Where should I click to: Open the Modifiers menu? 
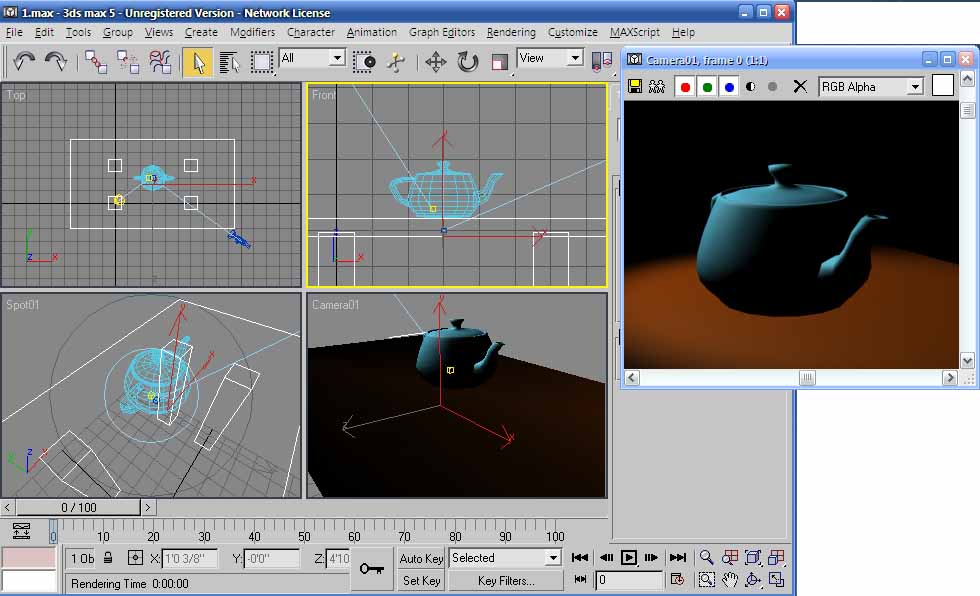(x=252, y=32)
